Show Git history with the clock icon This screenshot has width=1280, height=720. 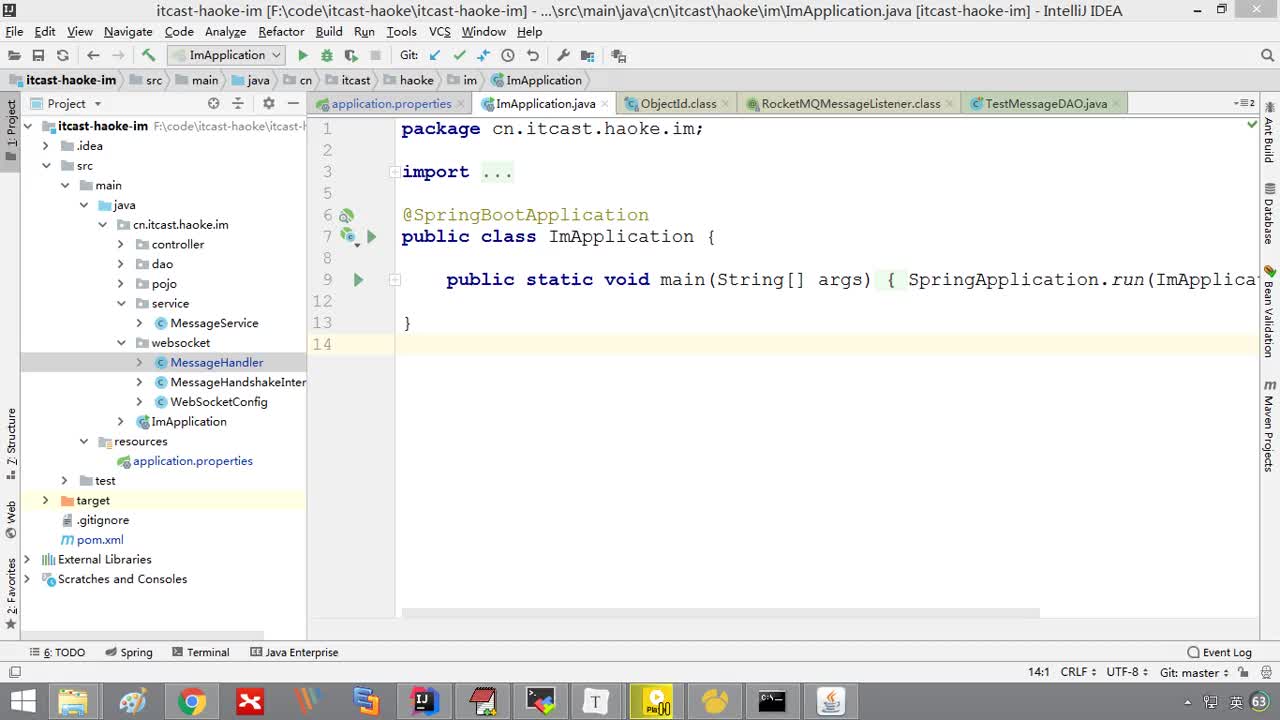click(508, 56)
